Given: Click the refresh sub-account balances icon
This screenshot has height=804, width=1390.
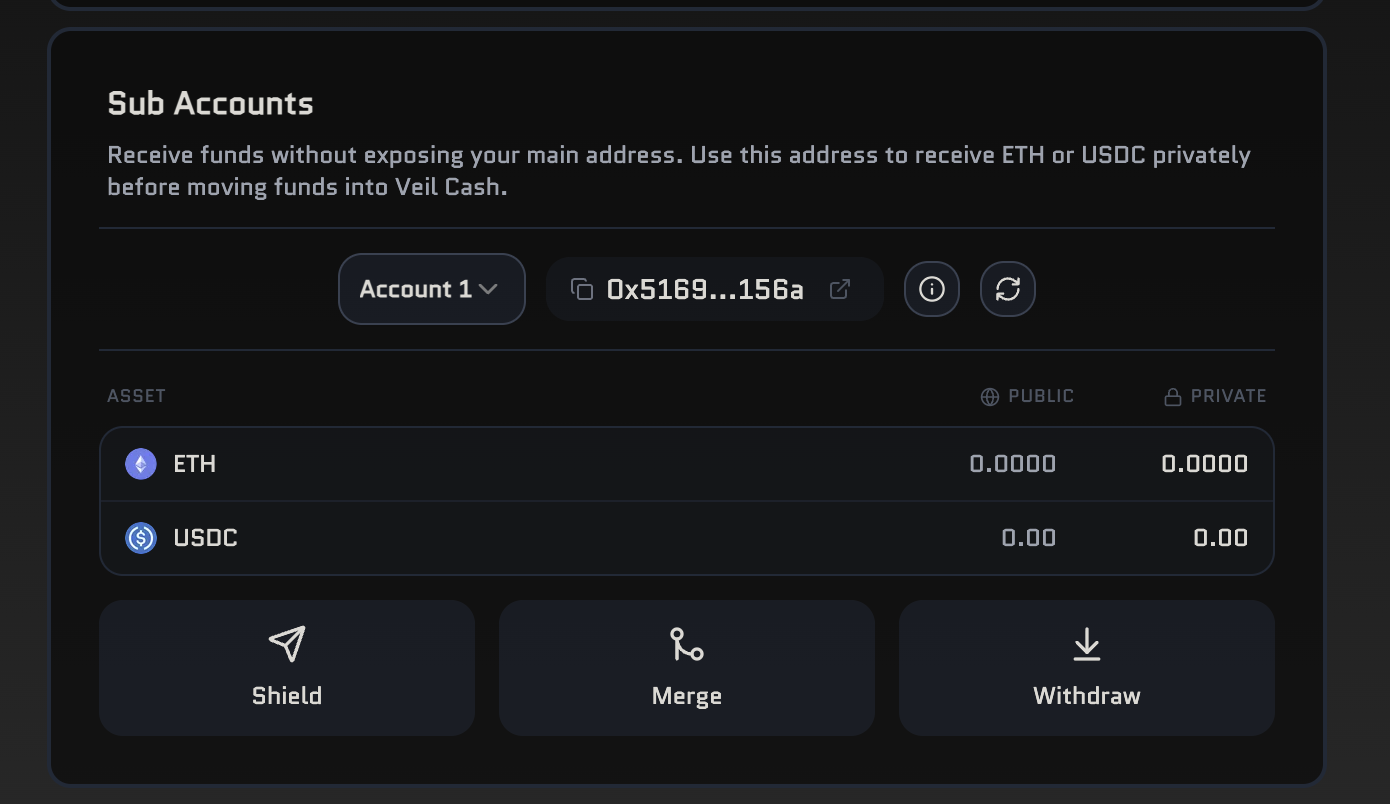Looking at the screenshot, I should point(1007,288).
